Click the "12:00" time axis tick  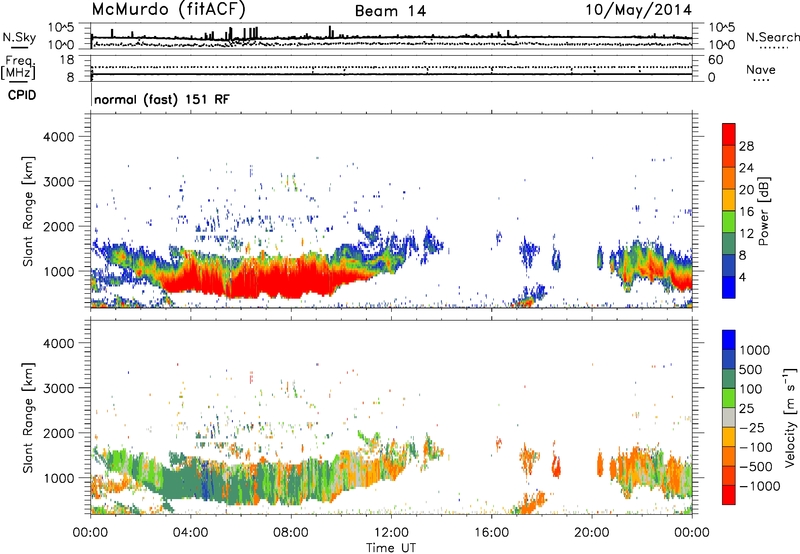click(391, 533)
